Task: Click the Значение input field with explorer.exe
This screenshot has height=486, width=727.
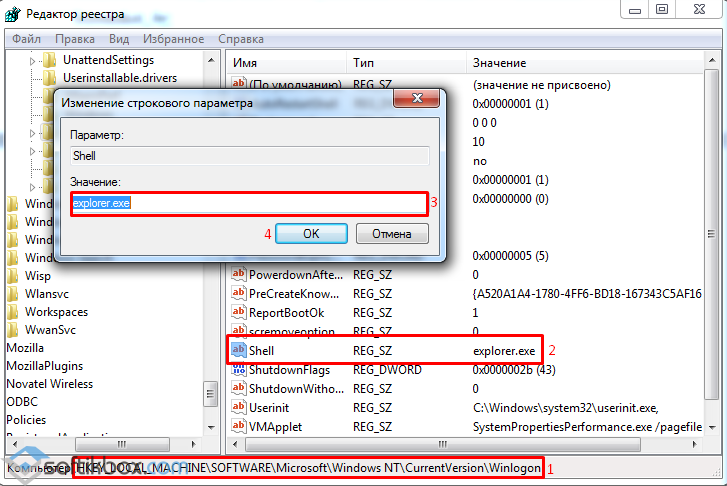Action: [x=248, y=202]
